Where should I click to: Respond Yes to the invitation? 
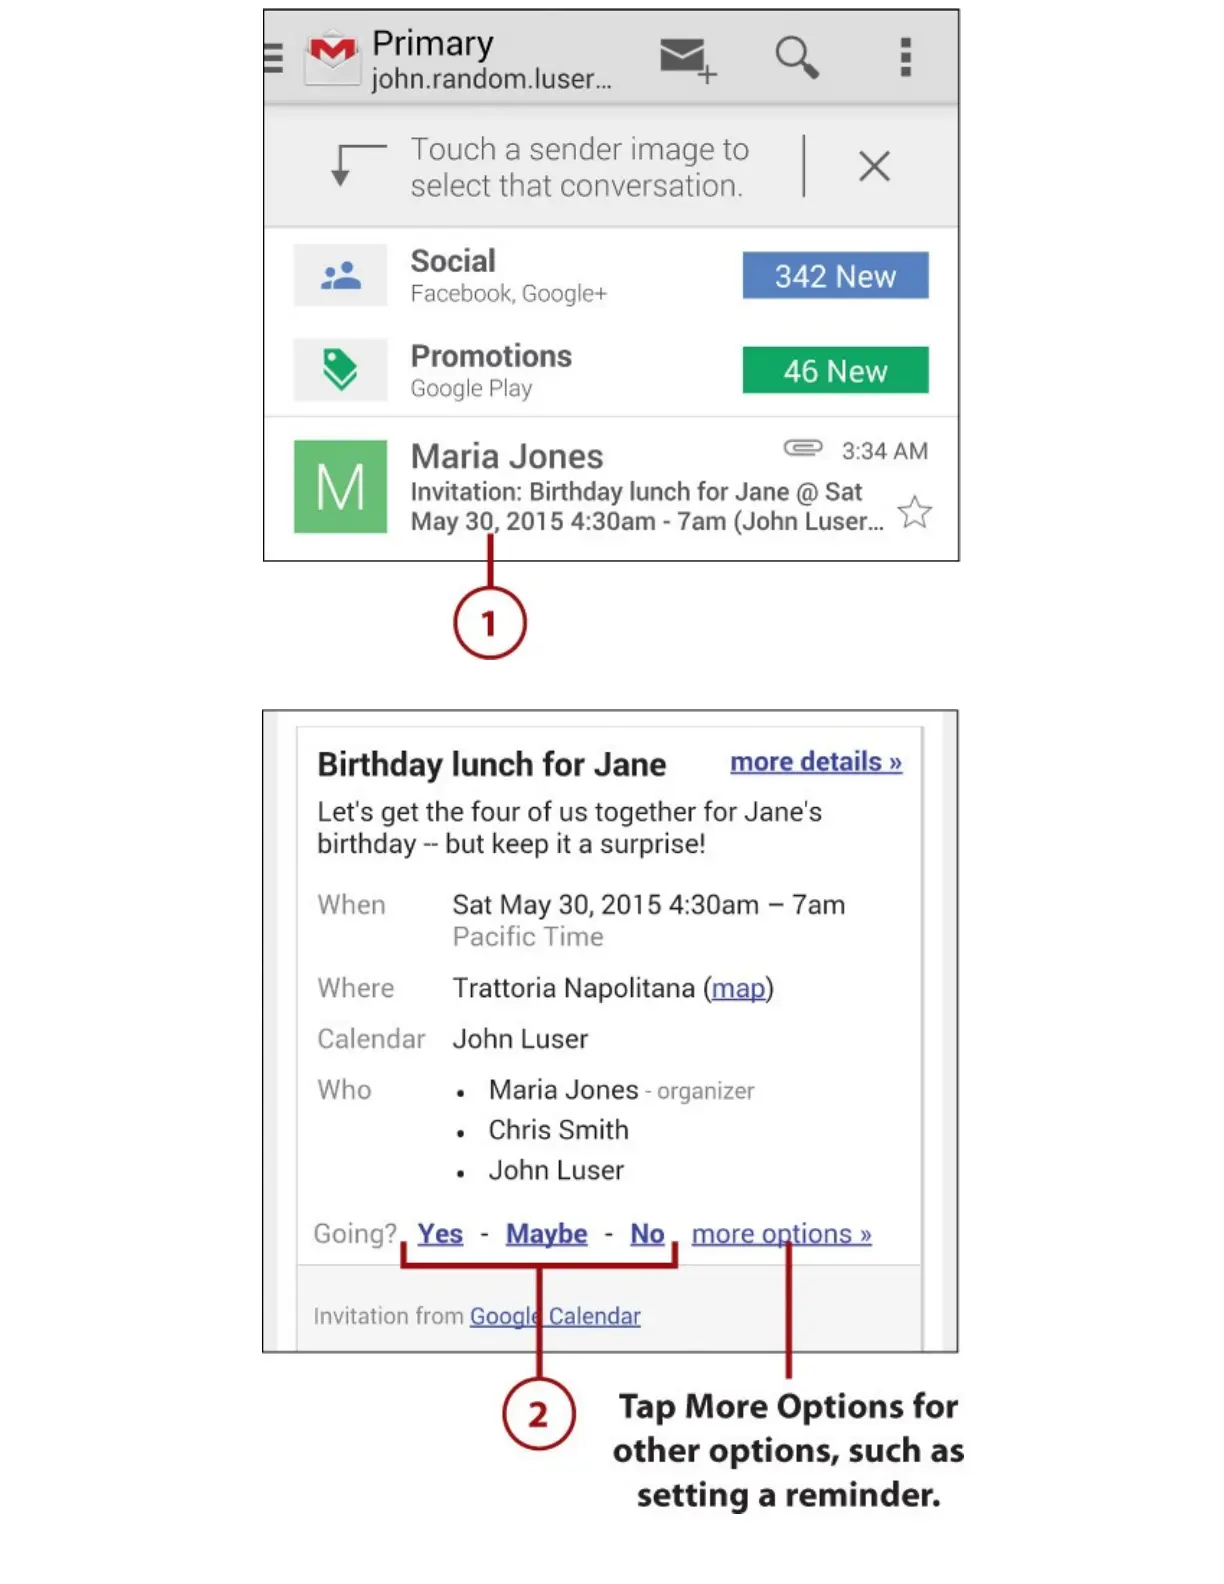[440, 1234]
